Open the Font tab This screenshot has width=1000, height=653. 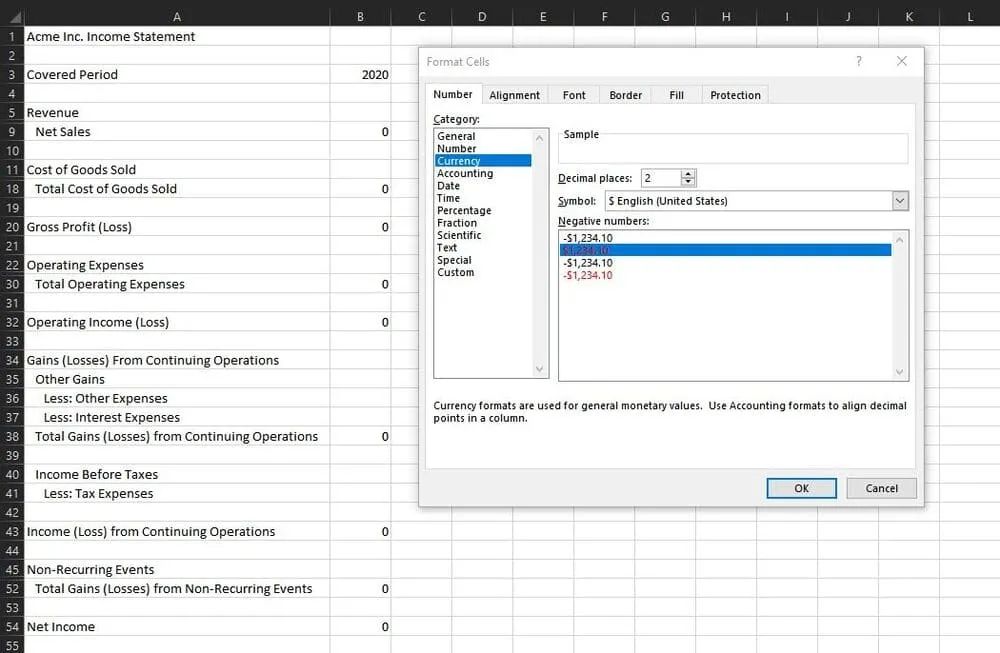tap(573, 94)
